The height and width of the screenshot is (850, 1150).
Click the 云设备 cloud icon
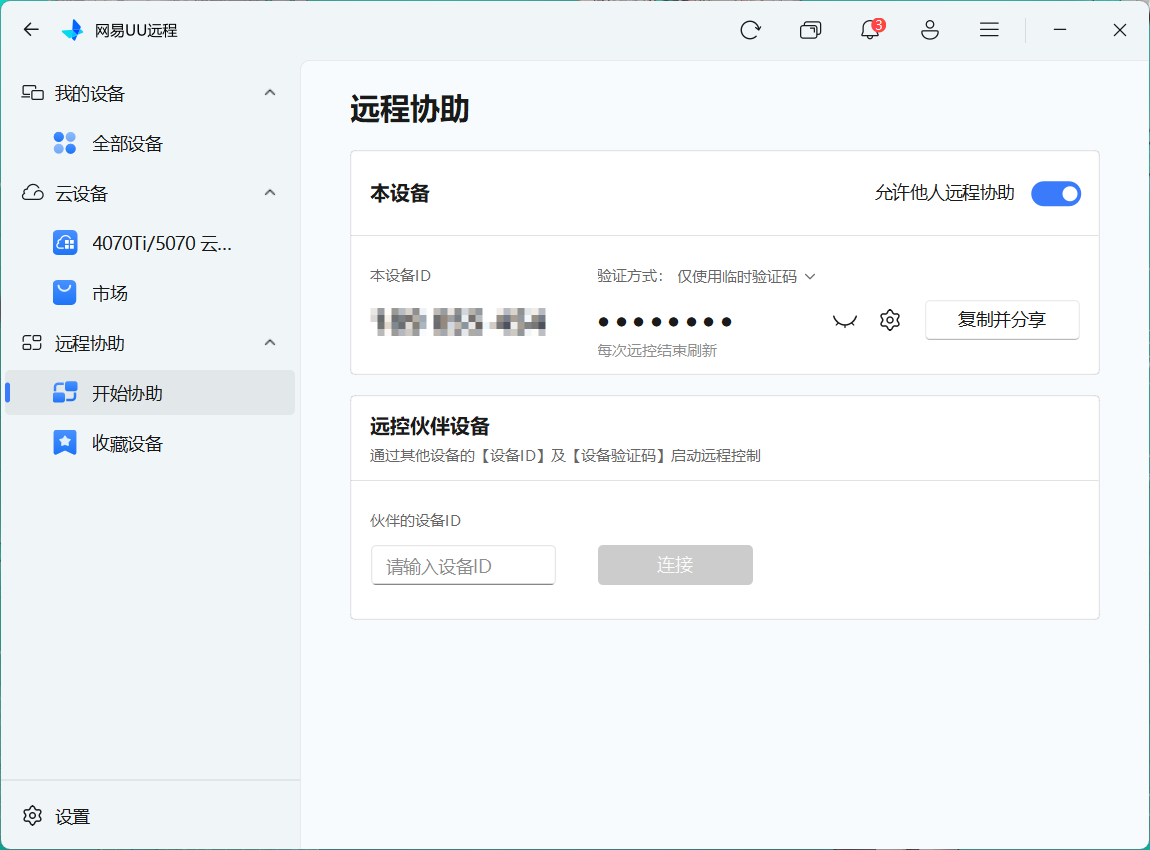[x=32, y=193]
